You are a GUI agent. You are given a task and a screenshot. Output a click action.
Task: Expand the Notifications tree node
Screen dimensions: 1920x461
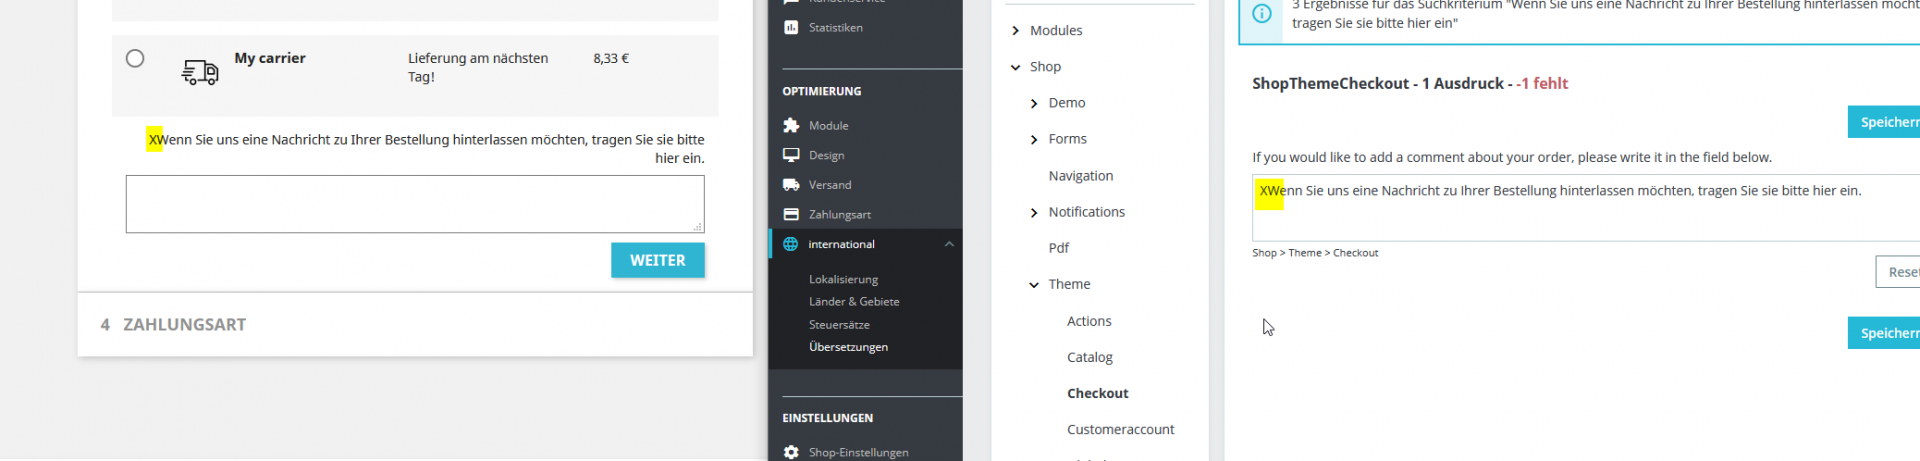click(1034, 212)
